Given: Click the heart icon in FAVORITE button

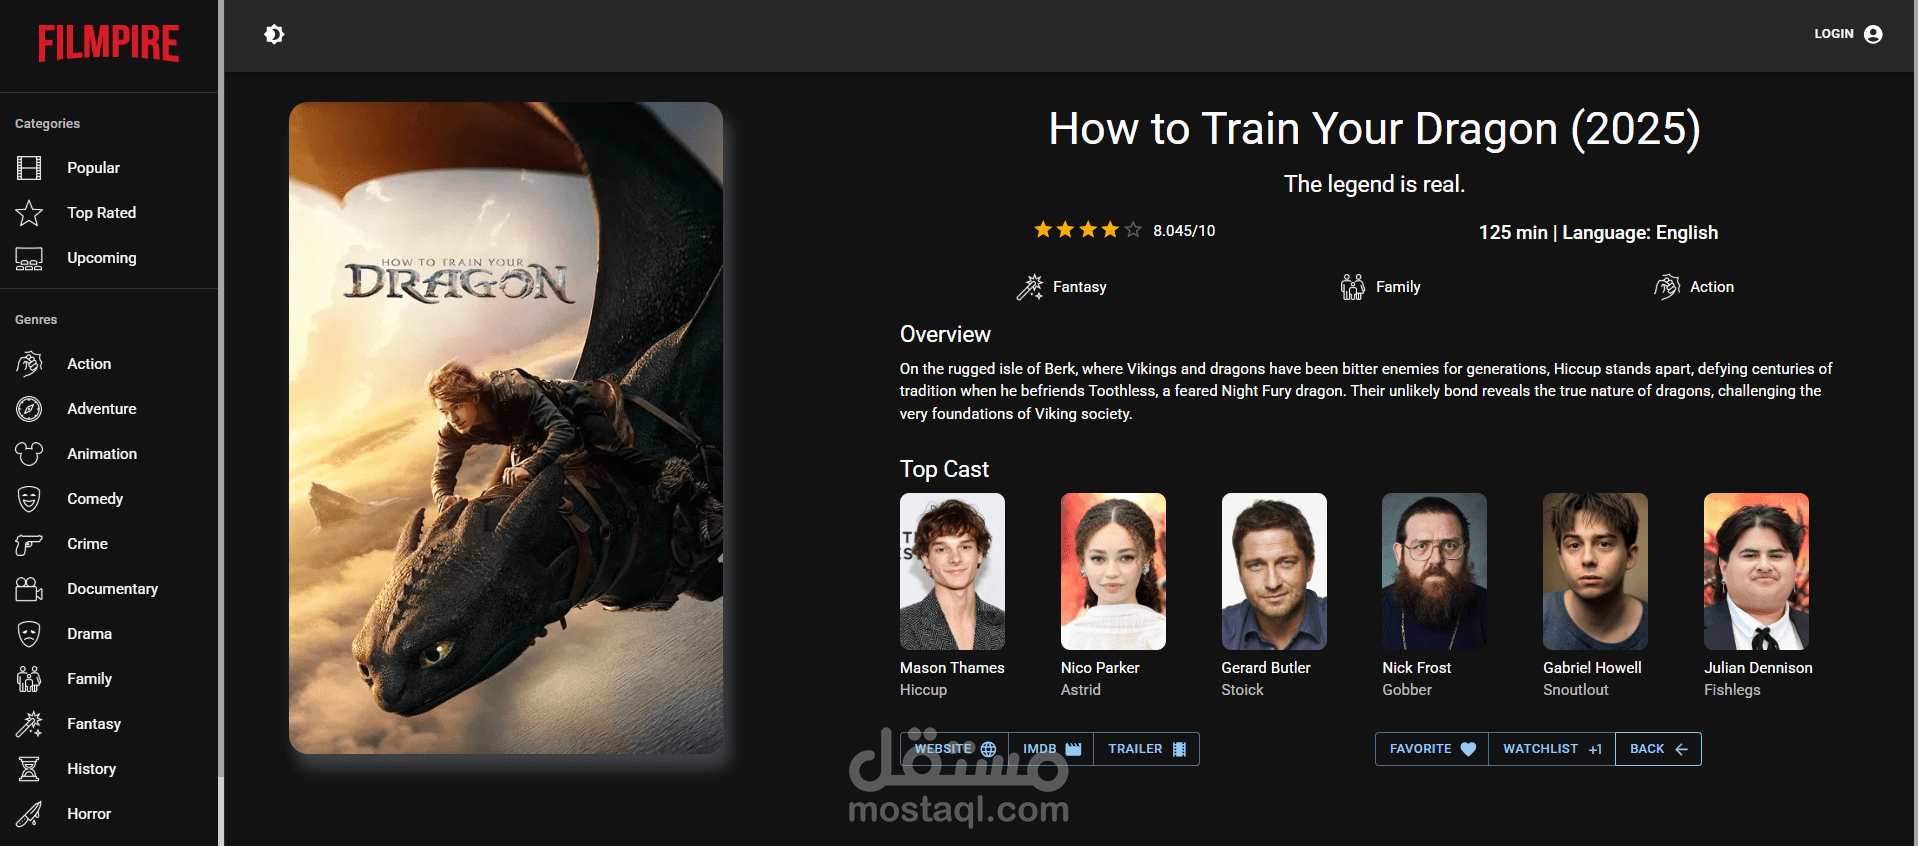Looking at the screenshot, I should 1468,749.
